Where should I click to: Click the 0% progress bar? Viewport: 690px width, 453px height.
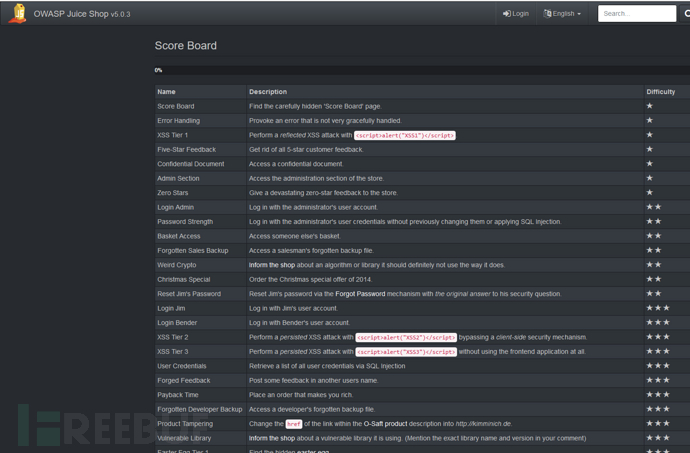(422, 70)
